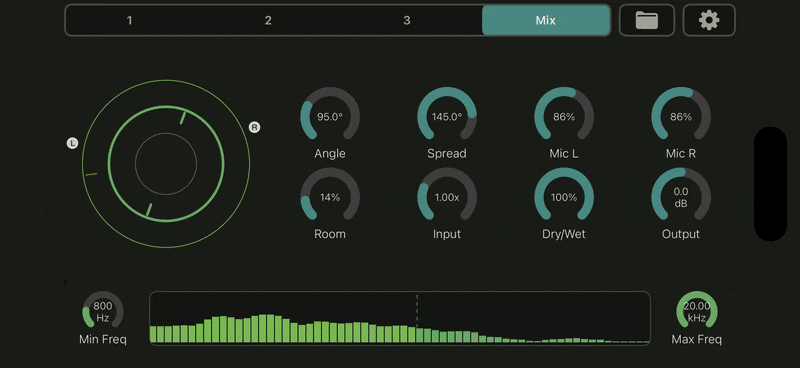The height and width of the screenshot is (368, 800).
Task: Click the Angle label text
Action: (x=330, y=154)
